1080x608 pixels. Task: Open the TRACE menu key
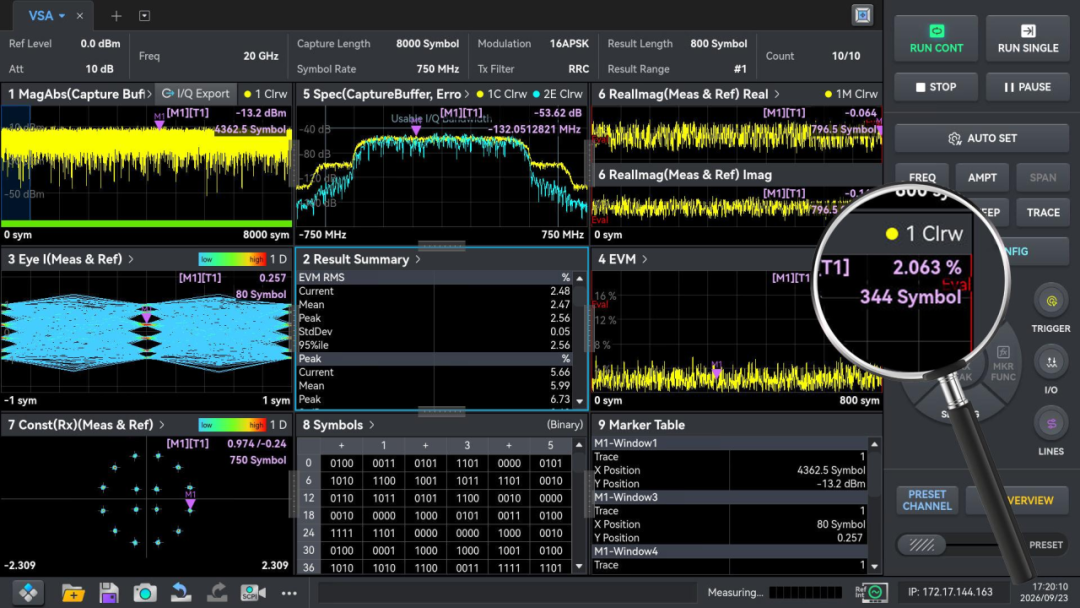tap(1043, 213)
